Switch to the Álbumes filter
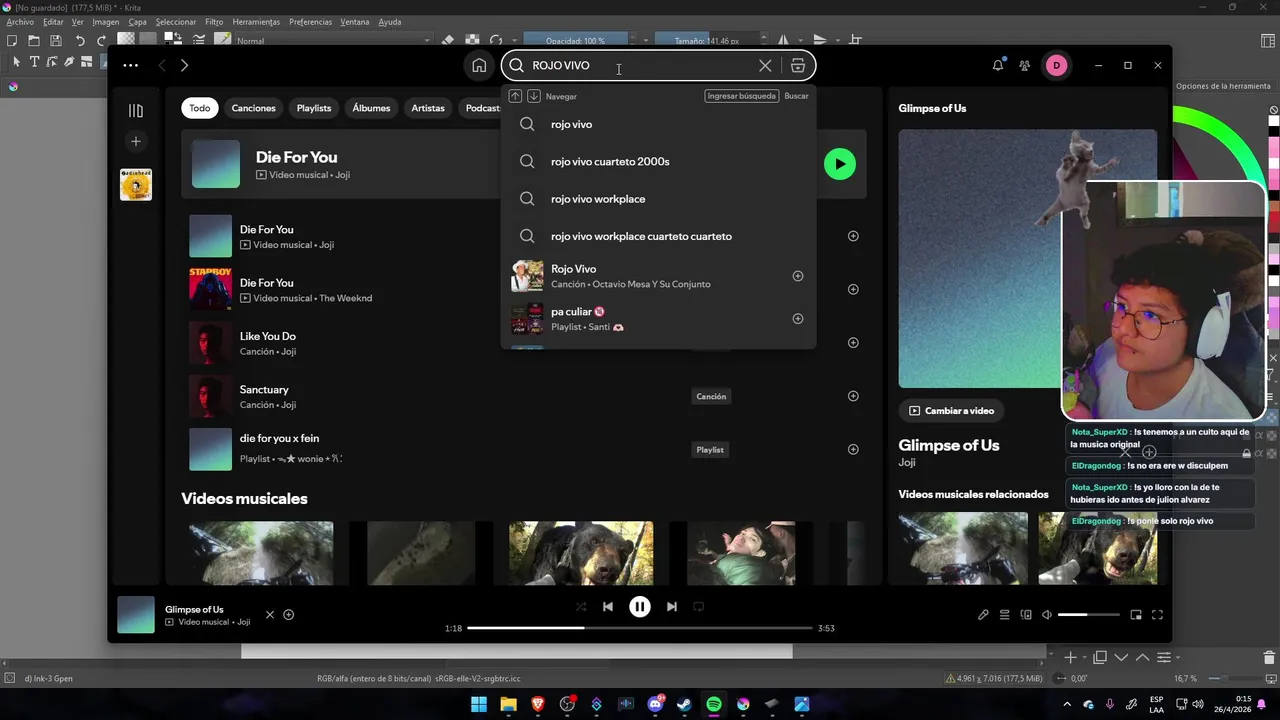Screen dimensions: 1280x720 click(x=371, y=108)
